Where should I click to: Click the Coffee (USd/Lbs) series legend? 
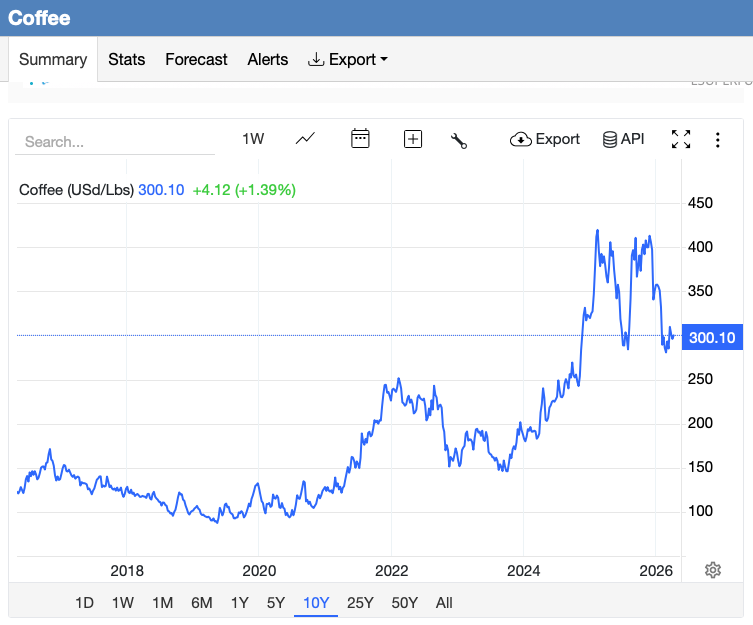click(x=76, y=190)
